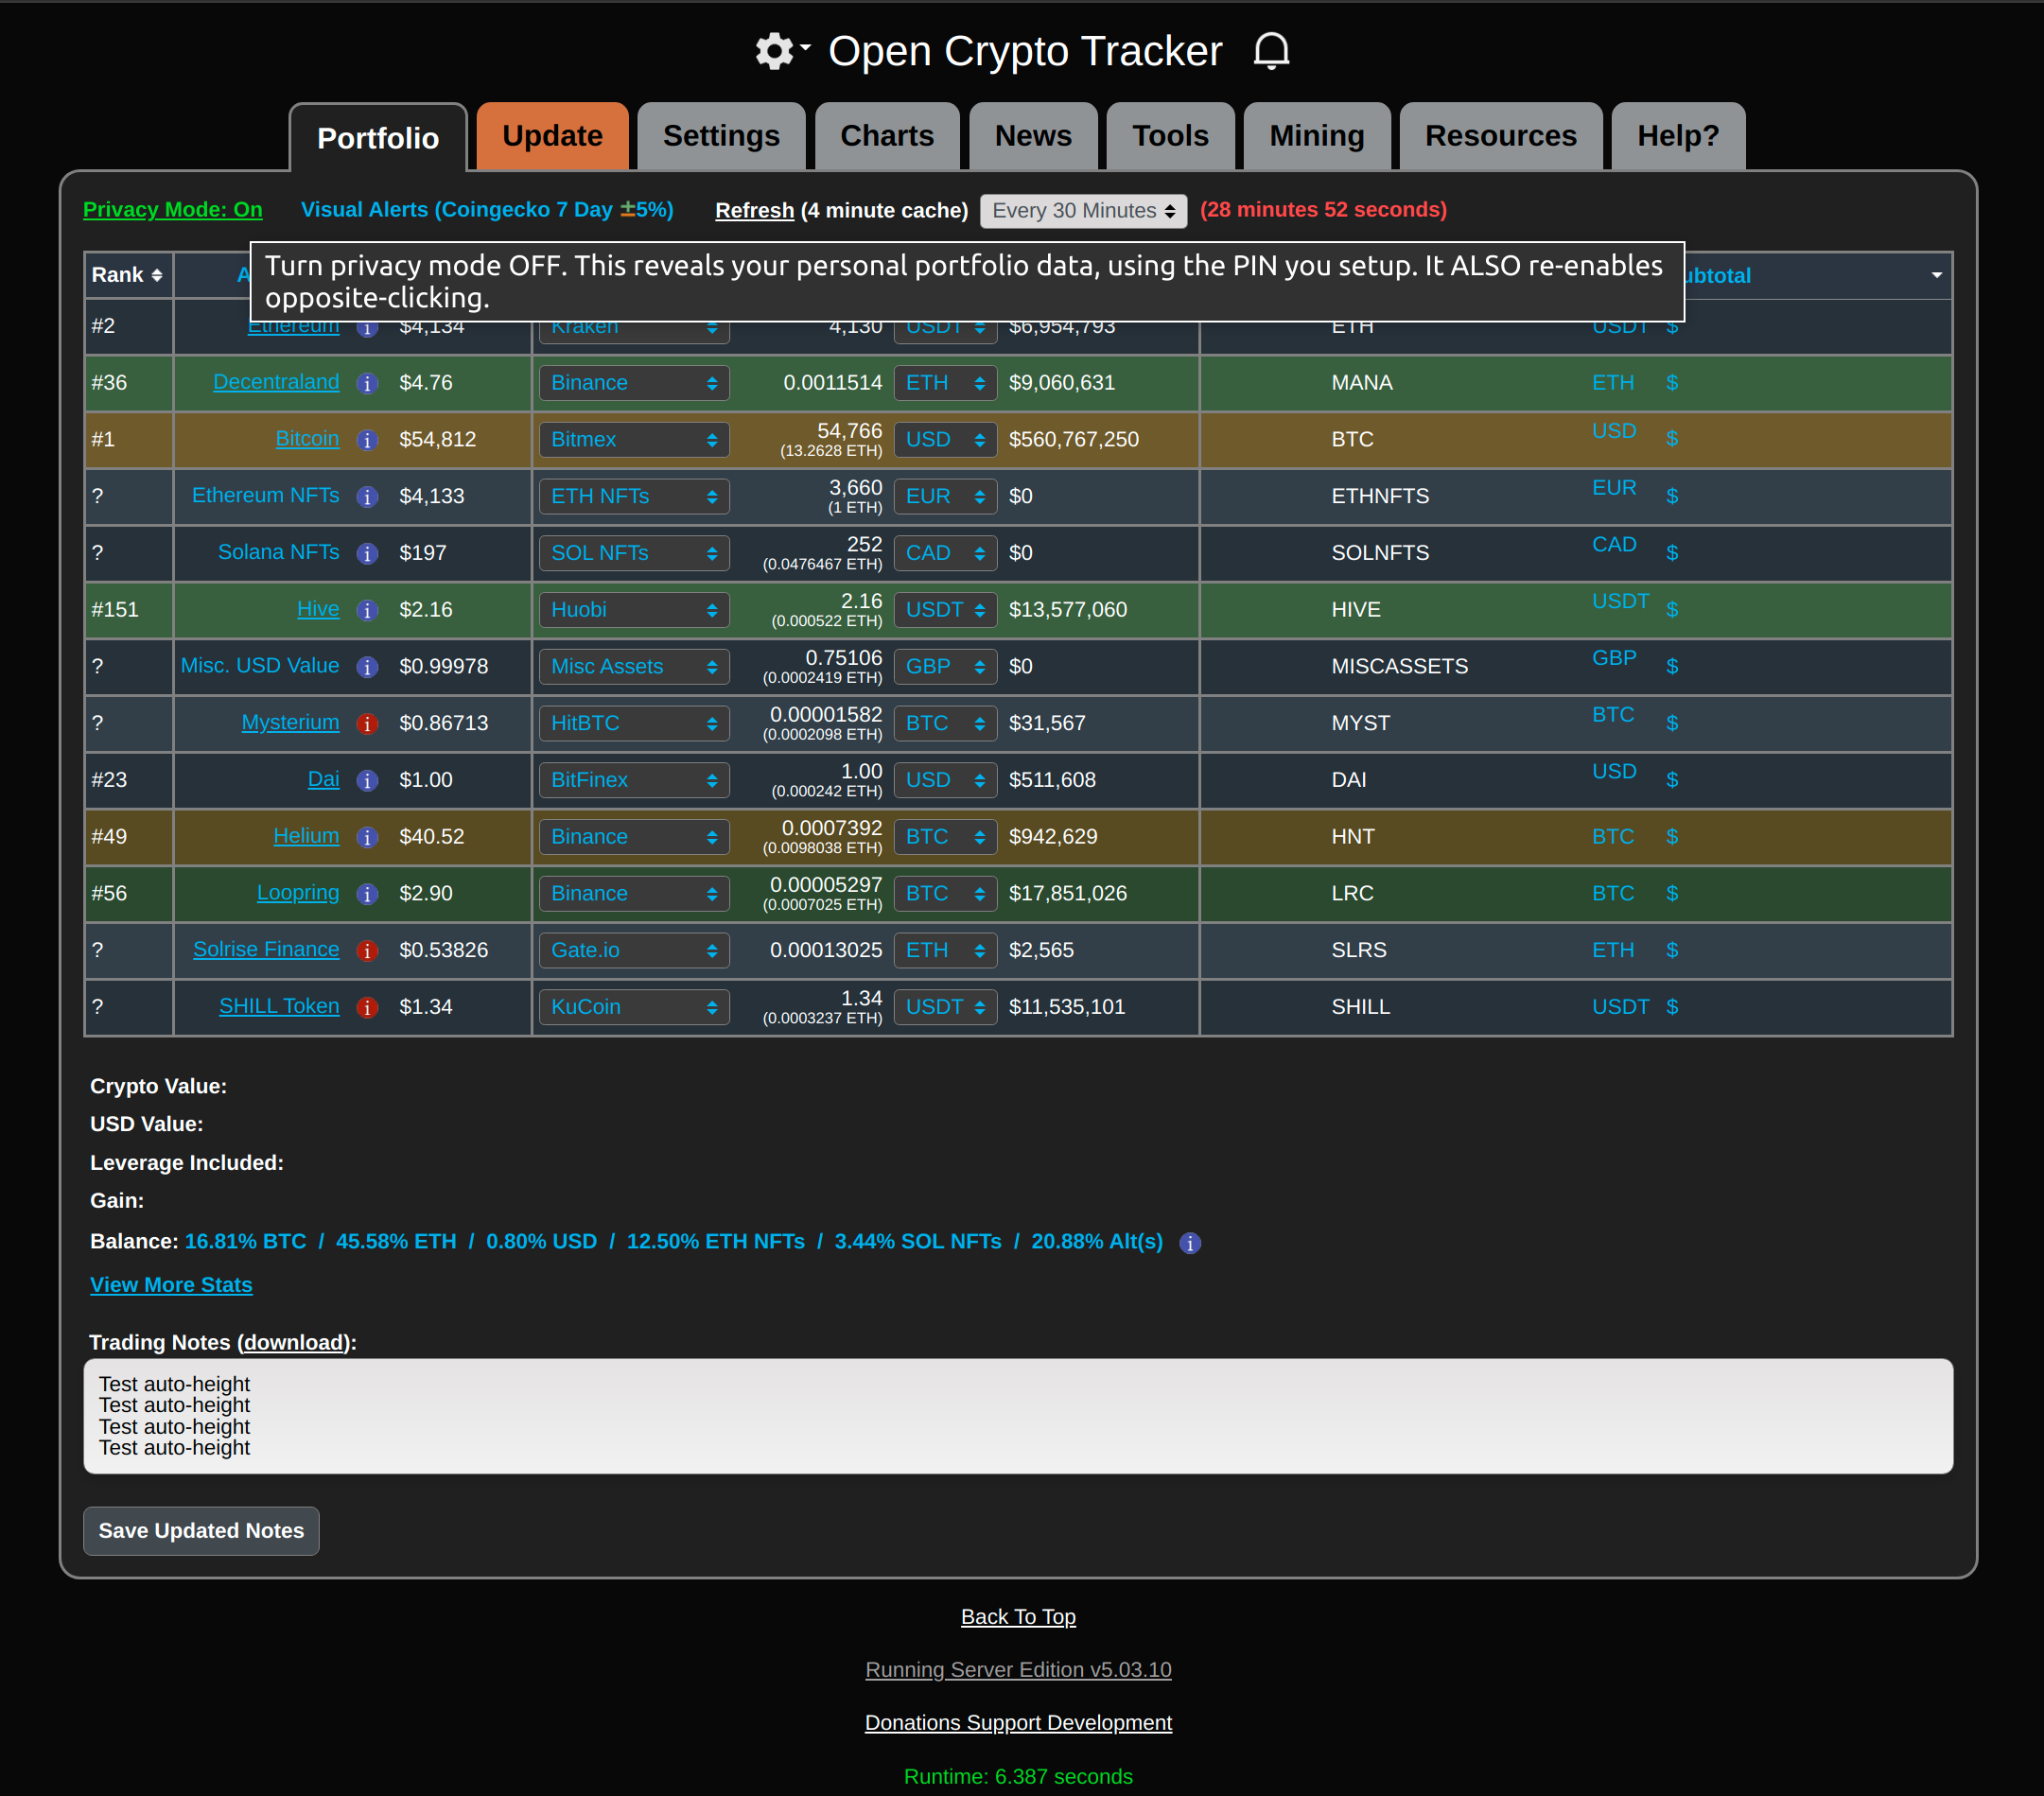Click info icon next to Ethereum NFTs

[x=367, y=497]
